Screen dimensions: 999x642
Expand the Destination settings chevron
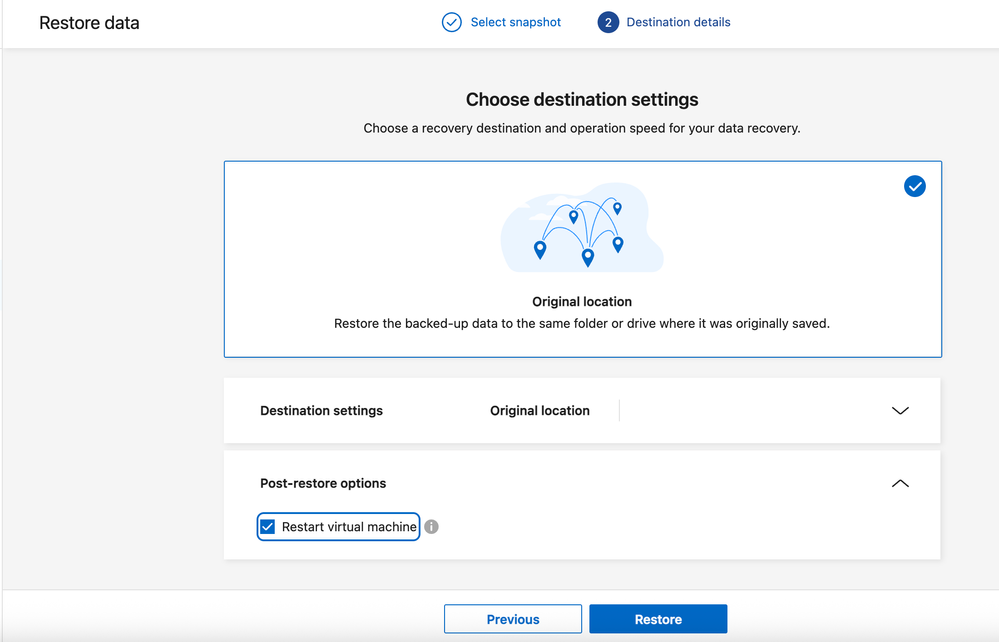900,411
